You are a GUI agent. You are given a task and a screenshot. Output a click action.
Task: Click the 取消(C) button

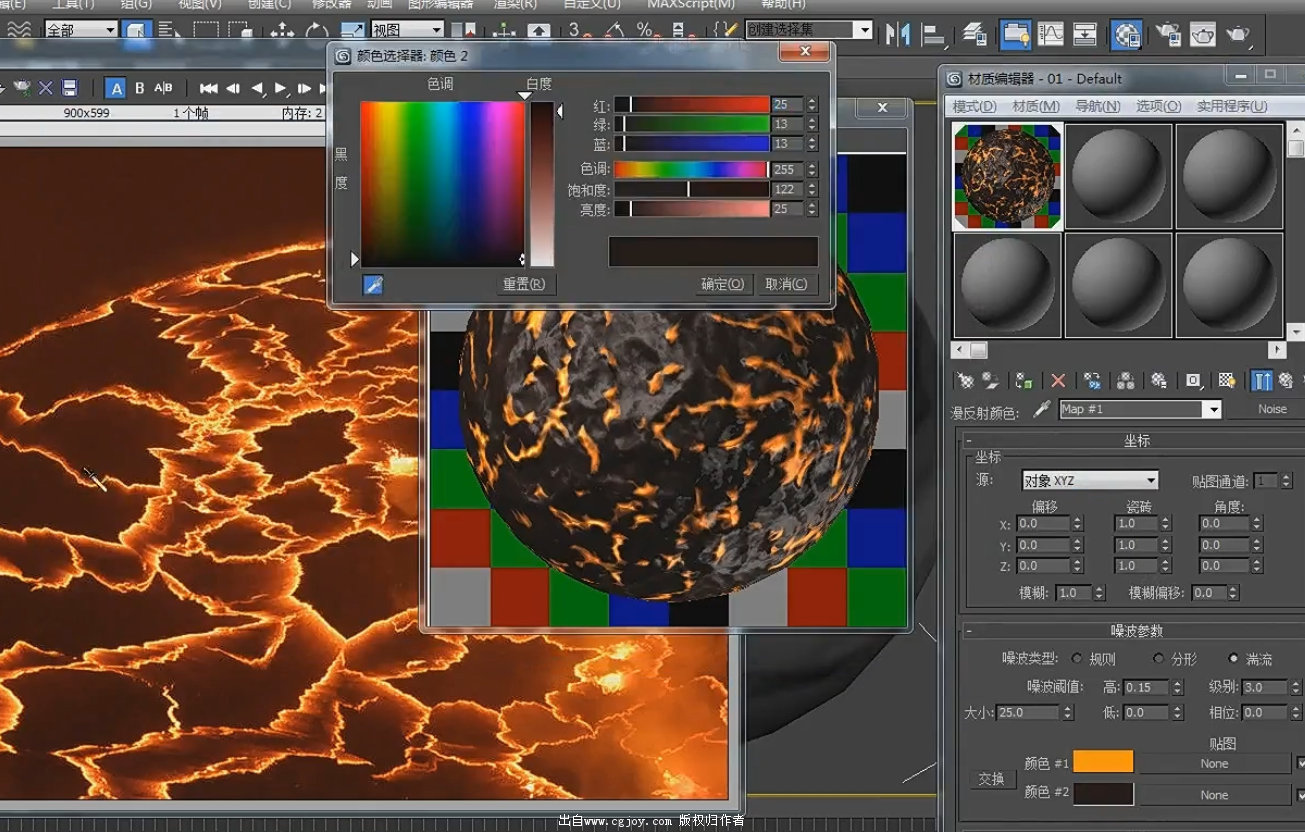coord(786,284)
